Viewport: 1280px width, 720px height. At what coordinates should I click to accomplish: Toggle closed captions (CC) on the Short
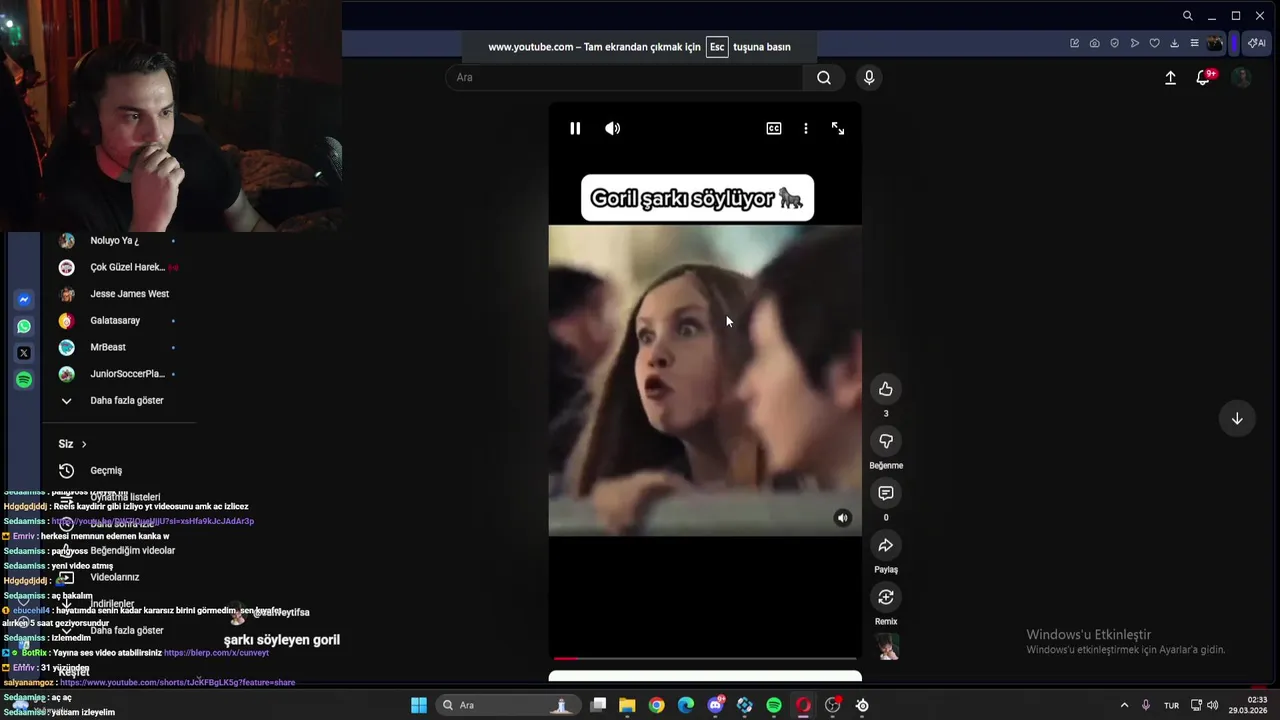774,128
